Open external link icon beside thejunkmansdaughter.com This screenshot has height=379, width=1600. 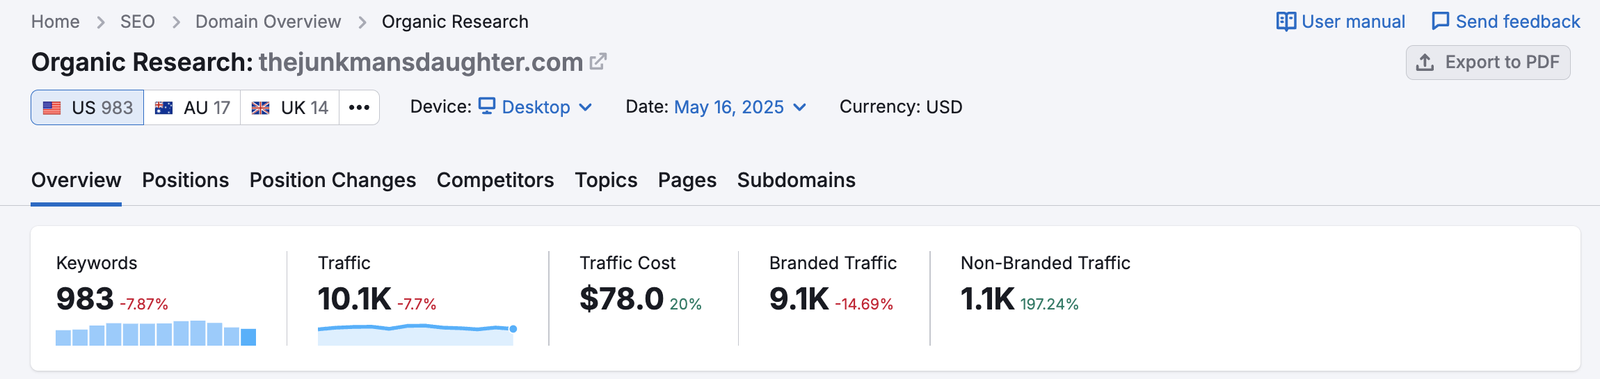pos(598,62)
